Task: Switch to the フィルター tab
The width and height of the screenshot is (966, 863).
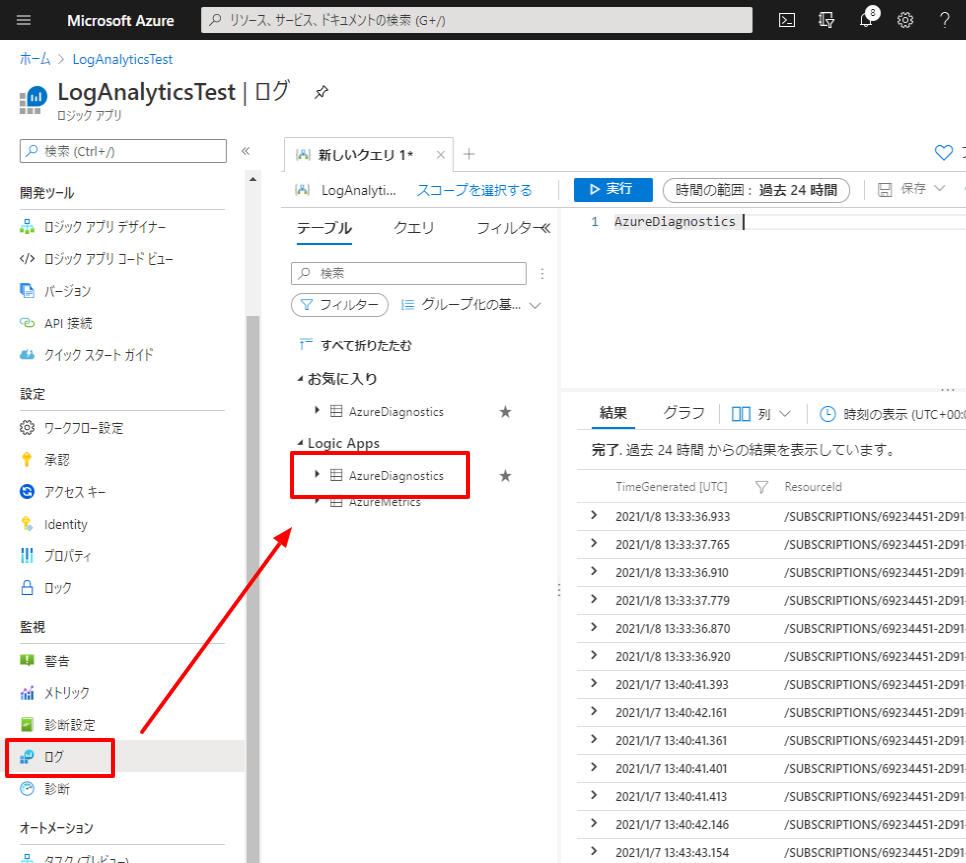Action: [508, 228]
